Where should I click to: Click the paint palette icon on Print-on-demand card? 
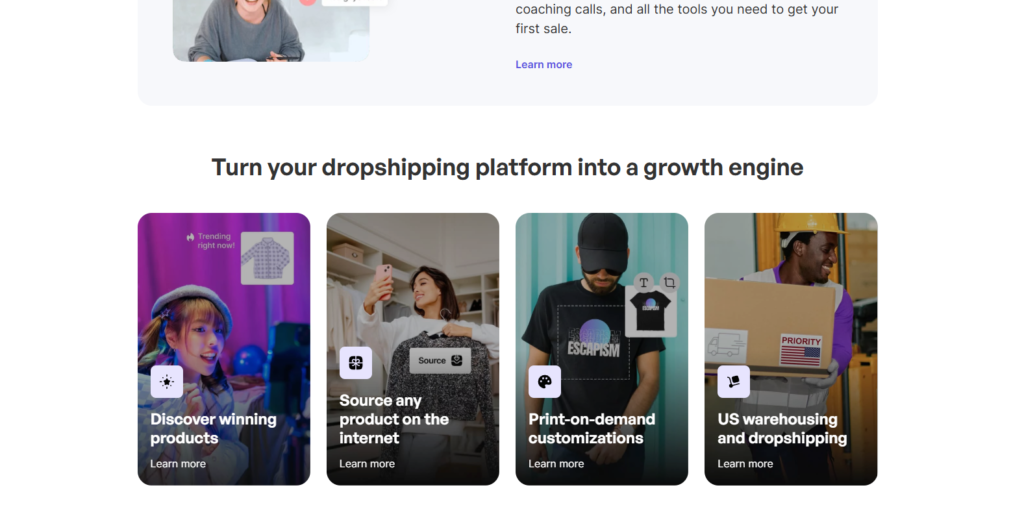(545, 382)
